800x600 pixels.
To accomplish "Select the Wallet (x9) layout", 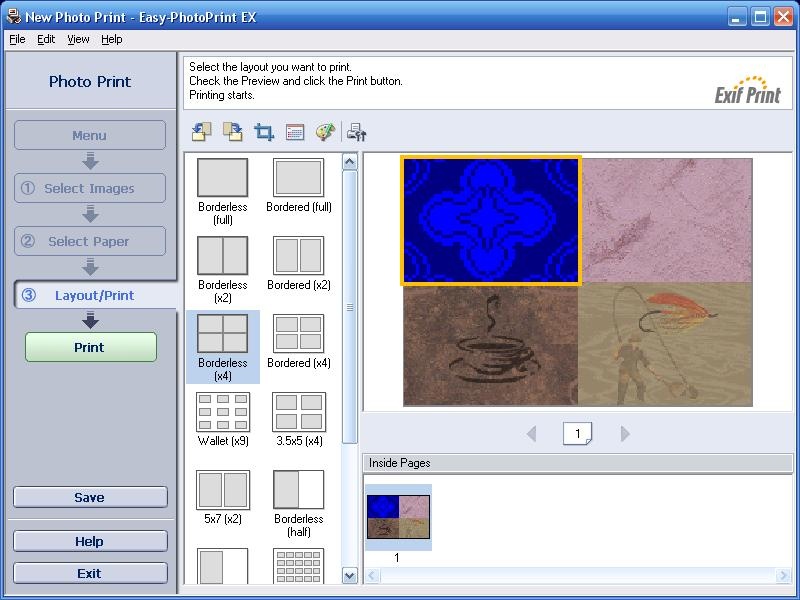I will tap(222, 412).
